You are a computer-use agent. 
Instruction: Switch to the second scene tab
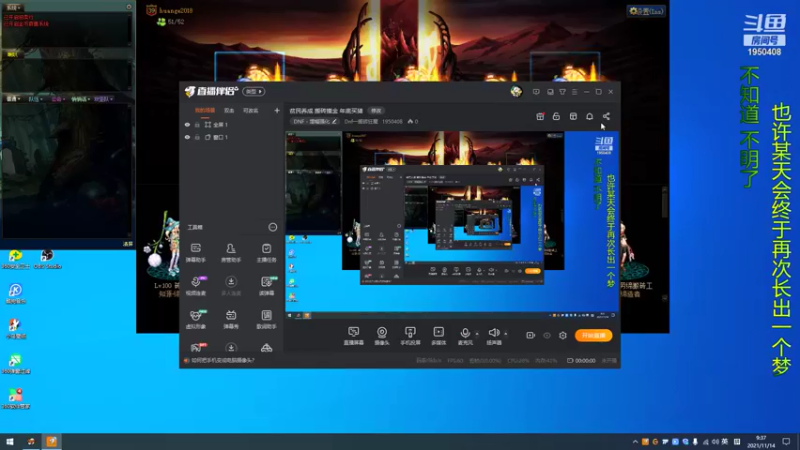(x=229, y=111)
